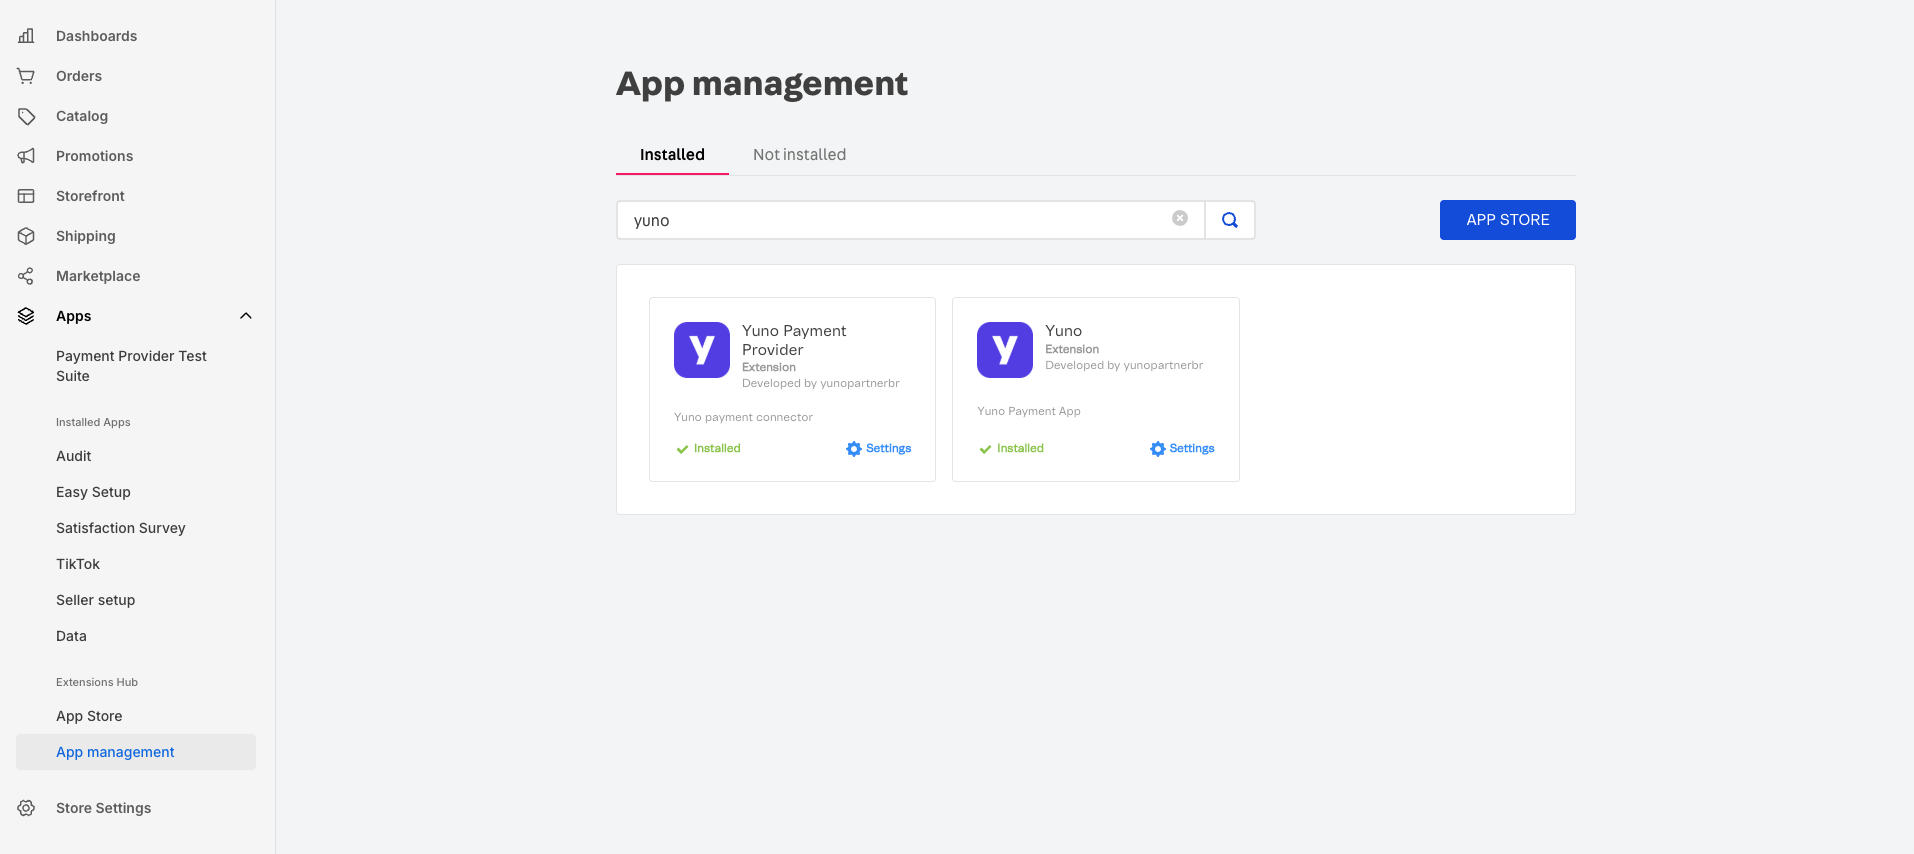Image resolution: width=1914 pixels, height=854 pixels.
Task: Click the Yuno extension logo
Action: 1005,350
